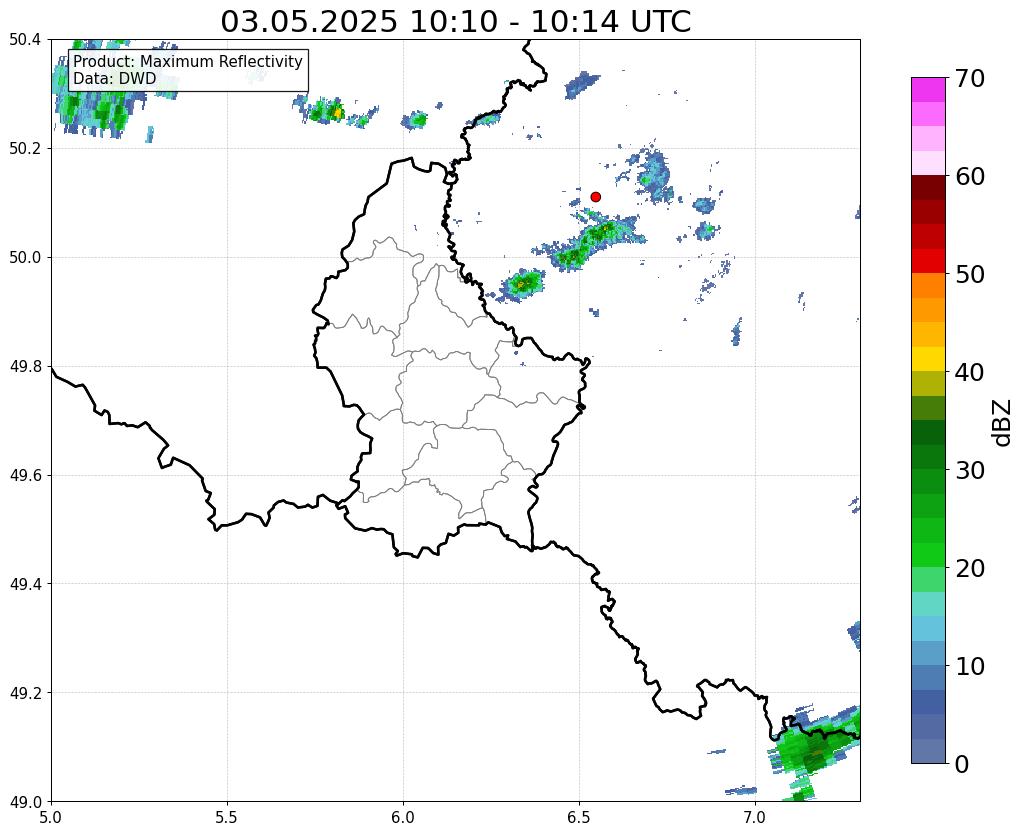This screenshot has width=1023, height=834.
Task: Click the colorbar tick label 60
Action: (969, 176)
